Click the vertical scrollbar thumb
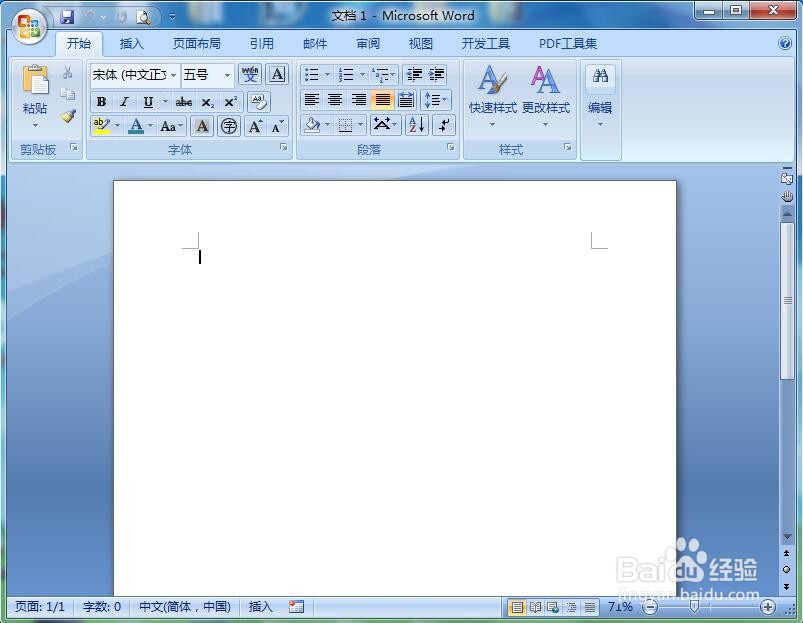Viewport: 803px width, 623px height. 787,300
